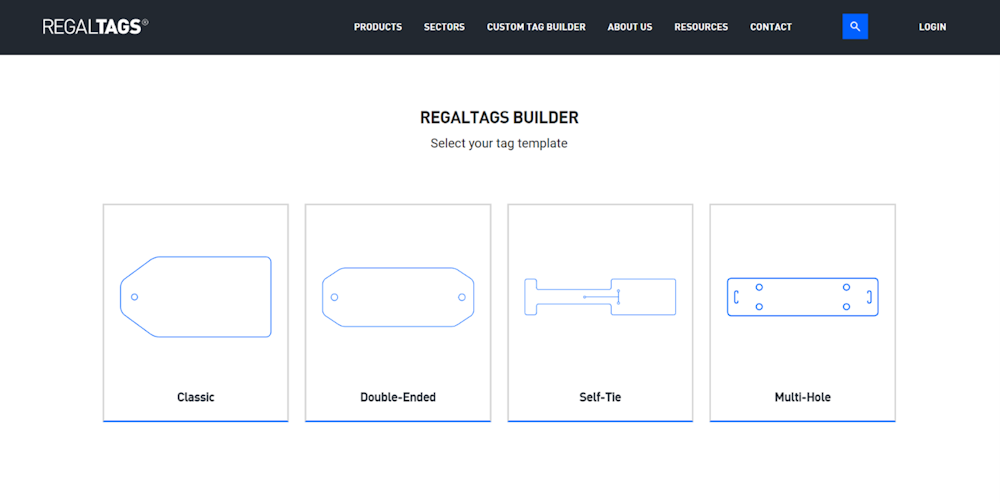Open the Products menu
1000x503 pixels.
click(378, 27)
